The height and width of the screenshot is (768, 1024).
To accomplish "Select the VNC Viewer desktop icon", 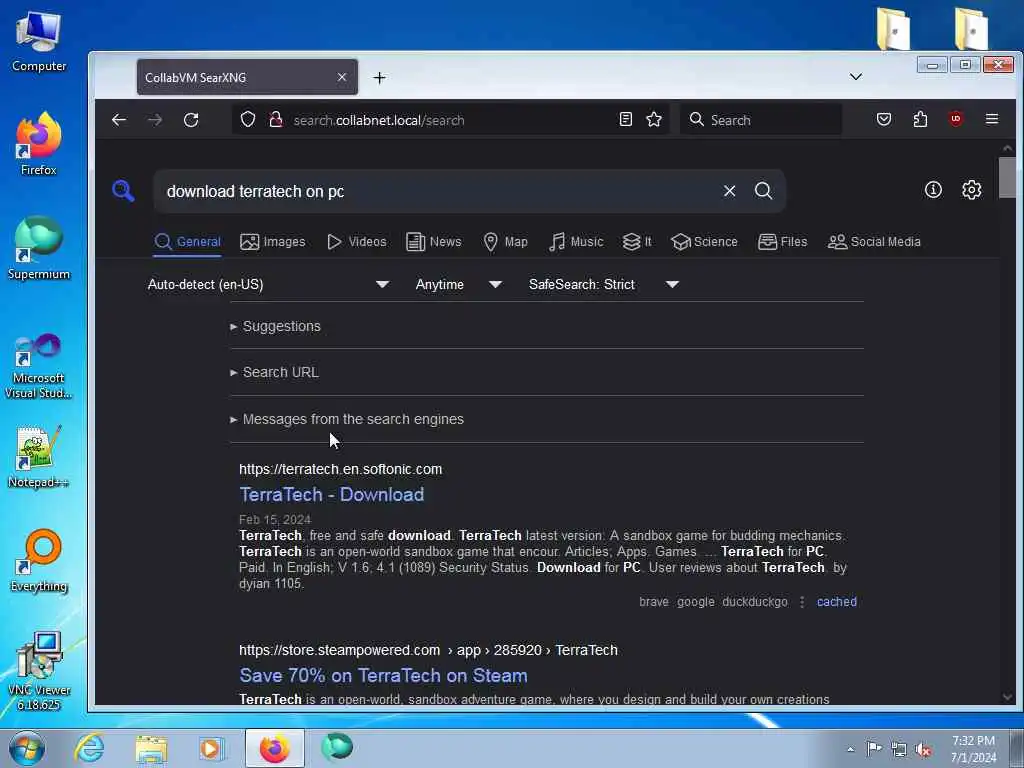I will coord(39,671).
